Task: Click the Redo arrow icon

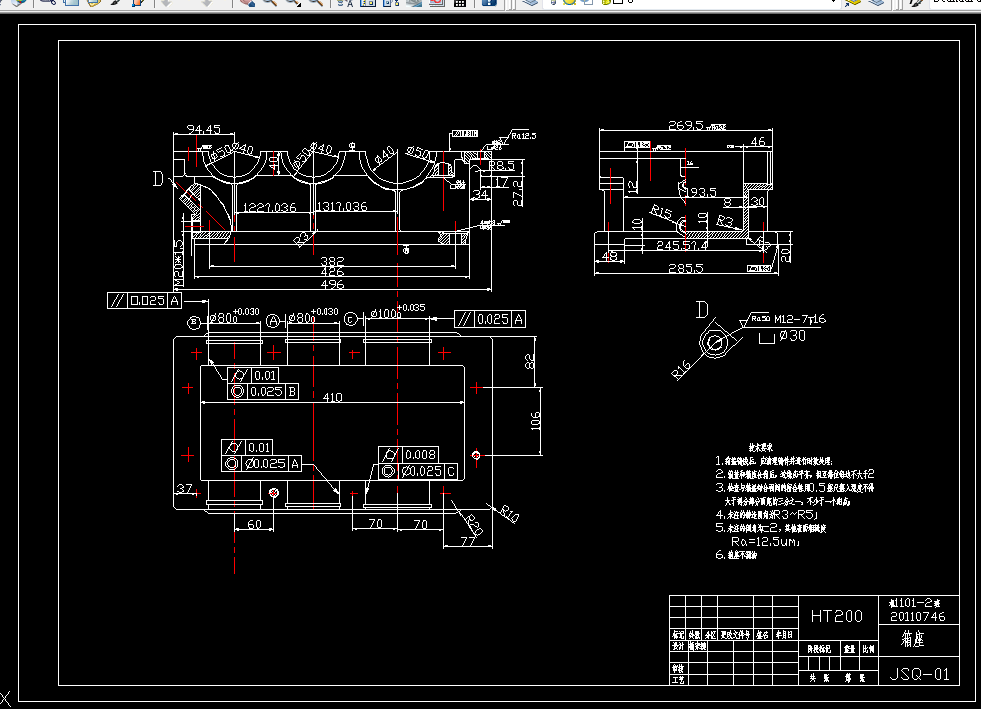Action: point(206,2)
